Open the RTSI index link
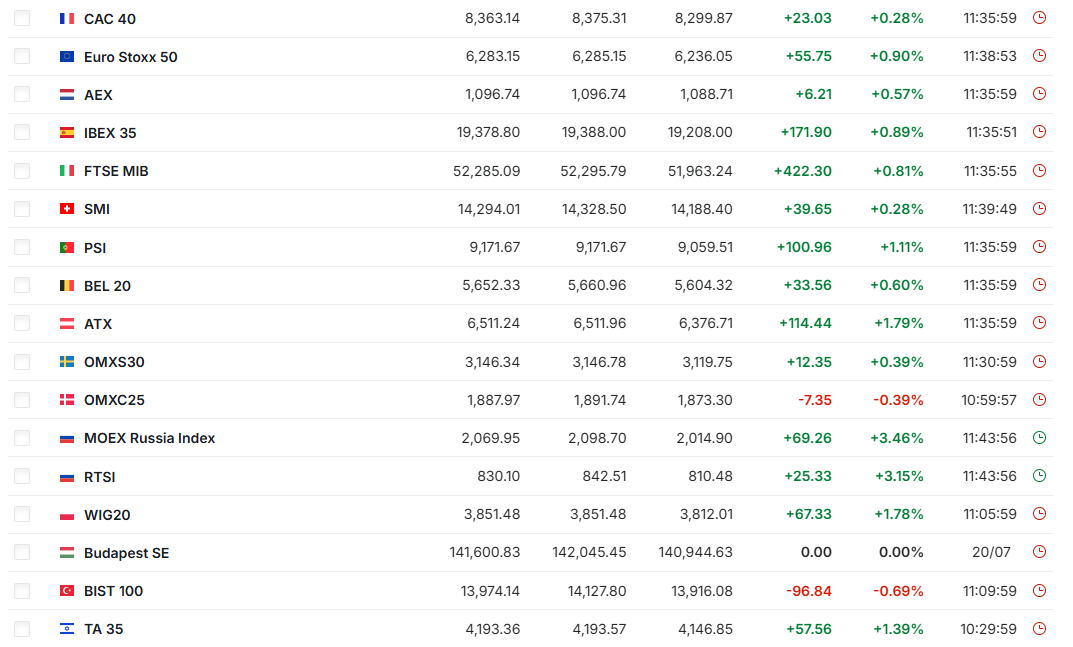The width and height of the screenshot is (1073, 647). (x=100, y=477)
